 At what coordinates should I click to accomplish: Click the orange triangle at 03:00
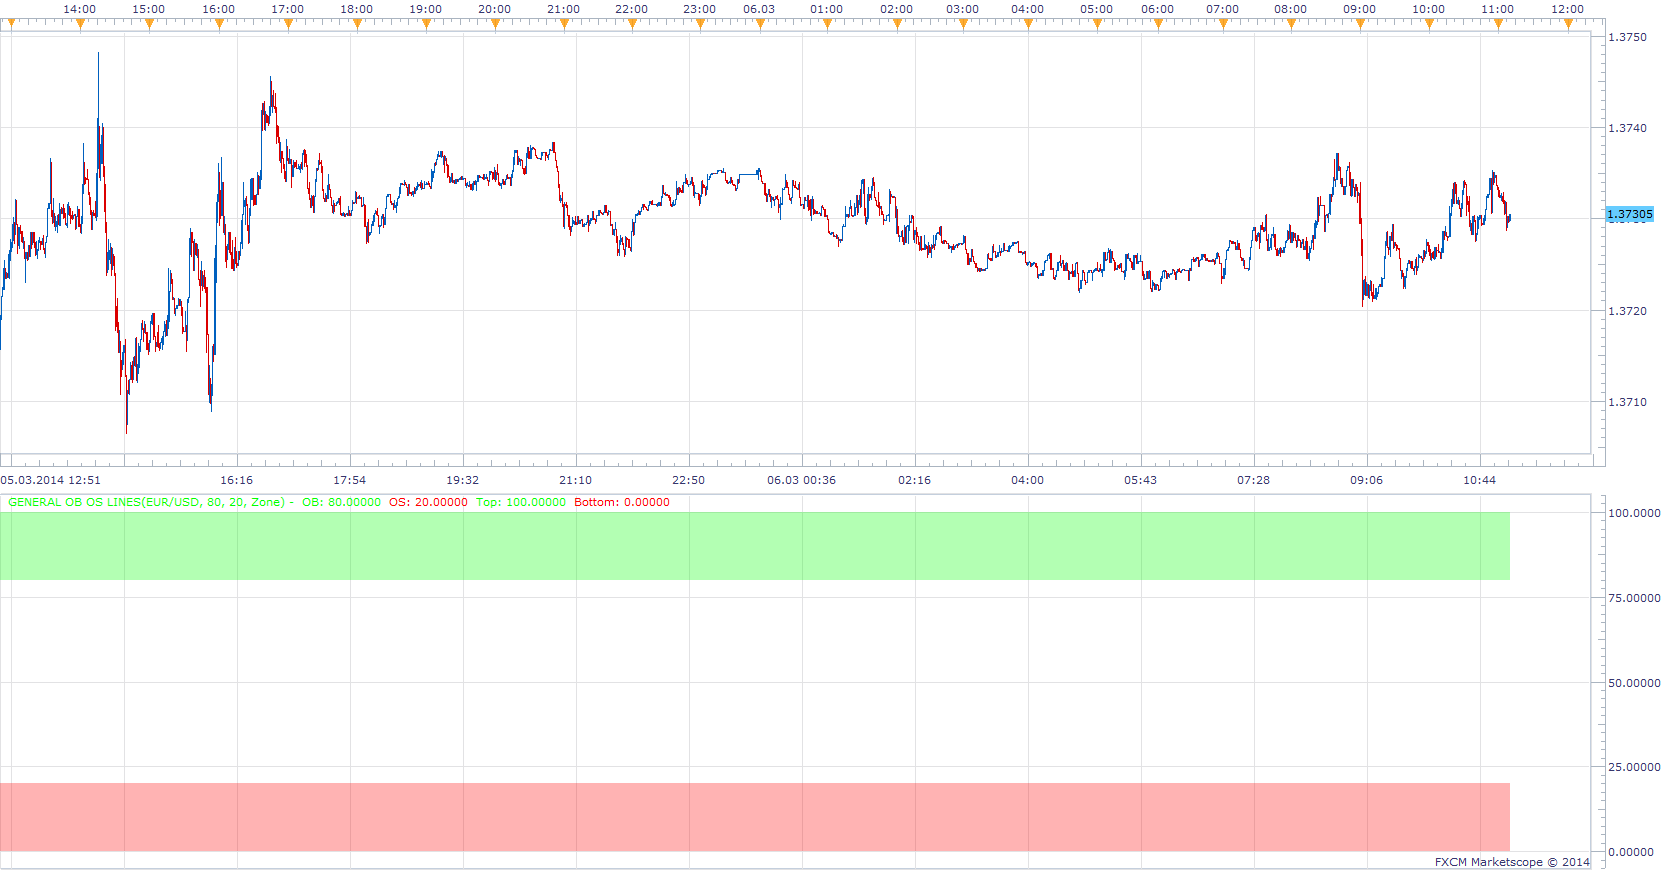(x=963, y=25)
